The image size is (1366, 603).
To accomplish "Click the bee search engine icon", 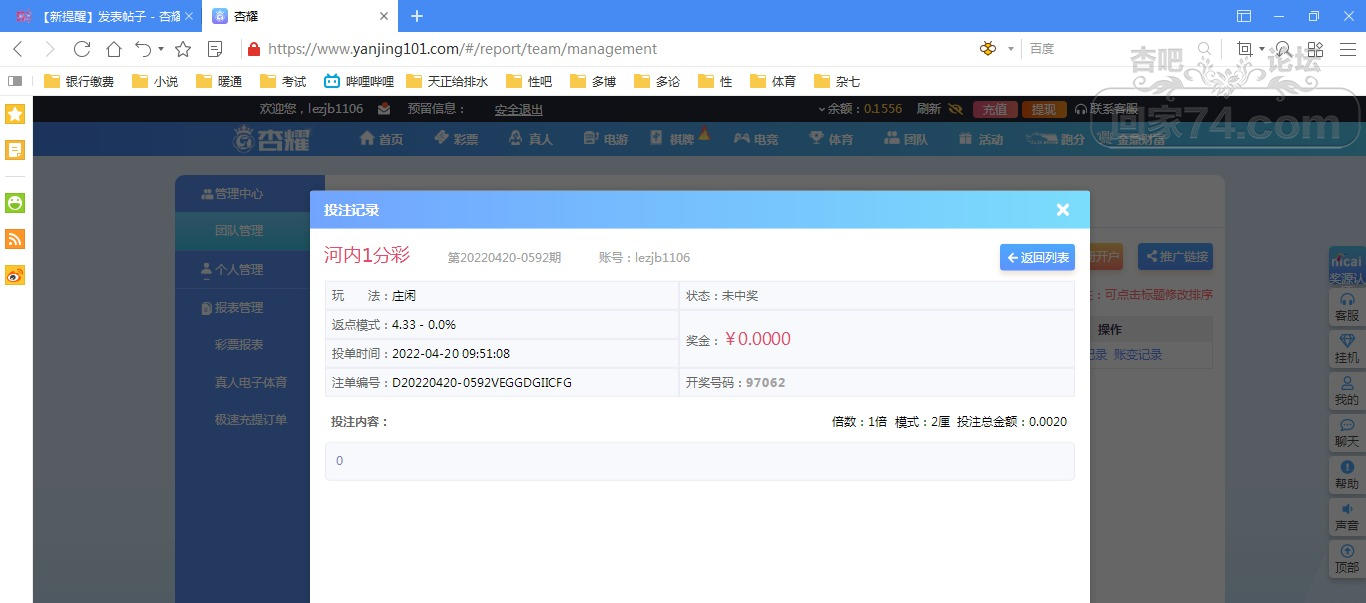I will (988, 48).
